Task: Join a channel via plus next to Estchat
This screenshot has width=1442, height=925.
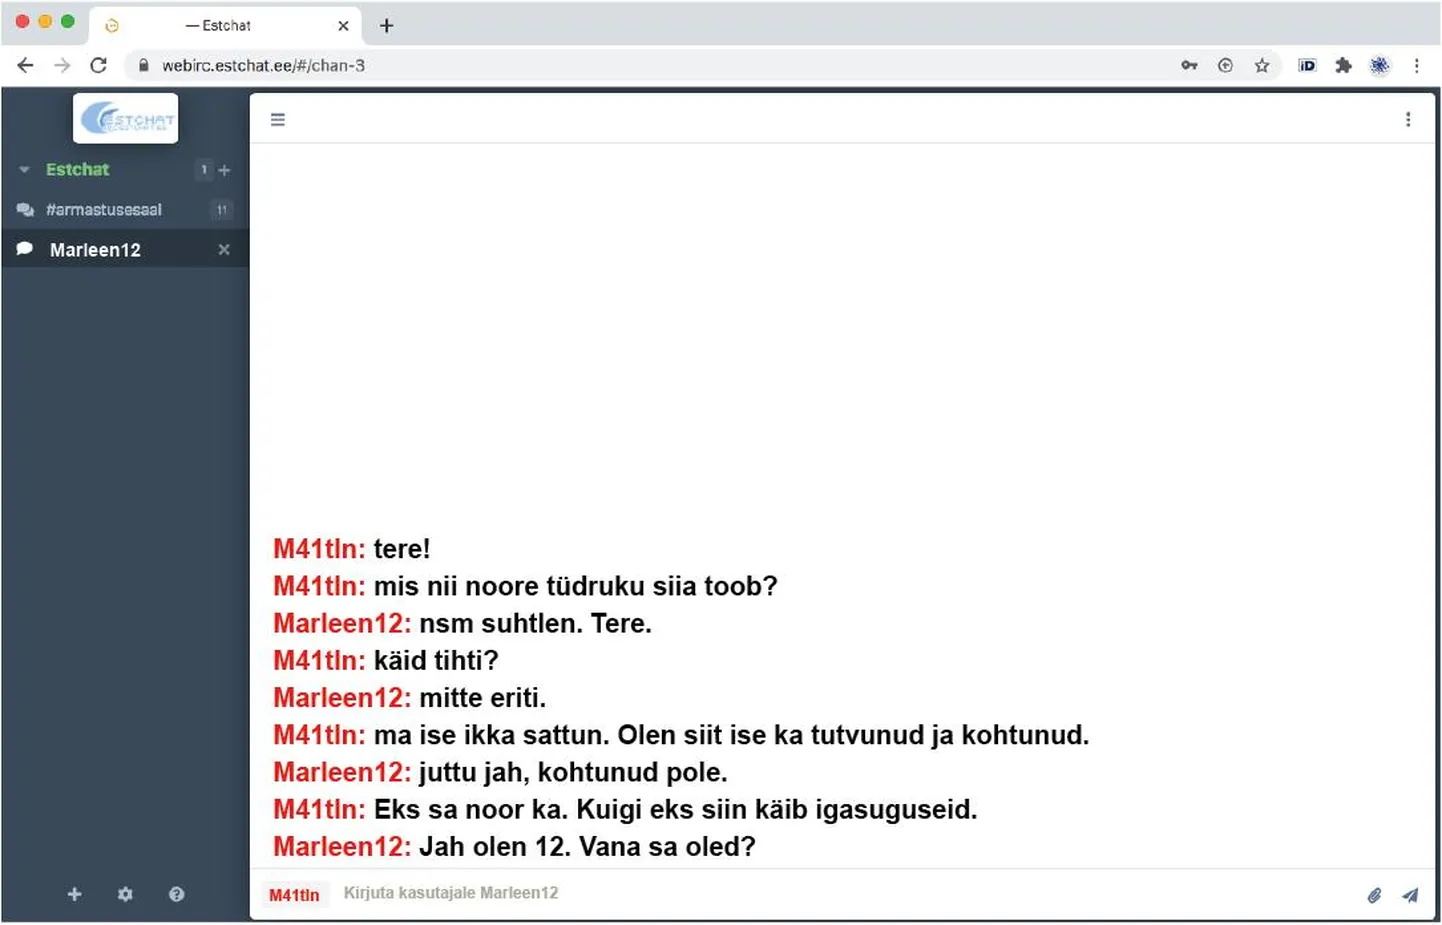Action: coord(224,170)
